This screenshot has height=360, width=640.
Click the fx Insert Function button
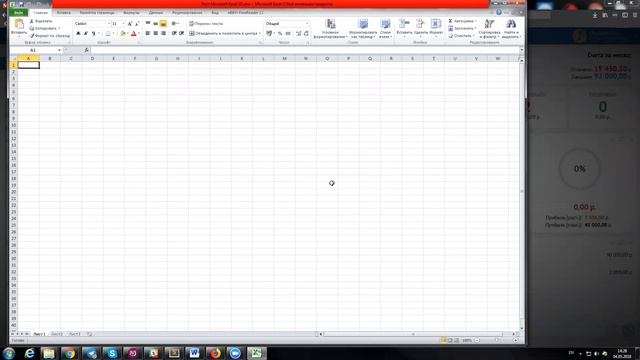[87, 50]
